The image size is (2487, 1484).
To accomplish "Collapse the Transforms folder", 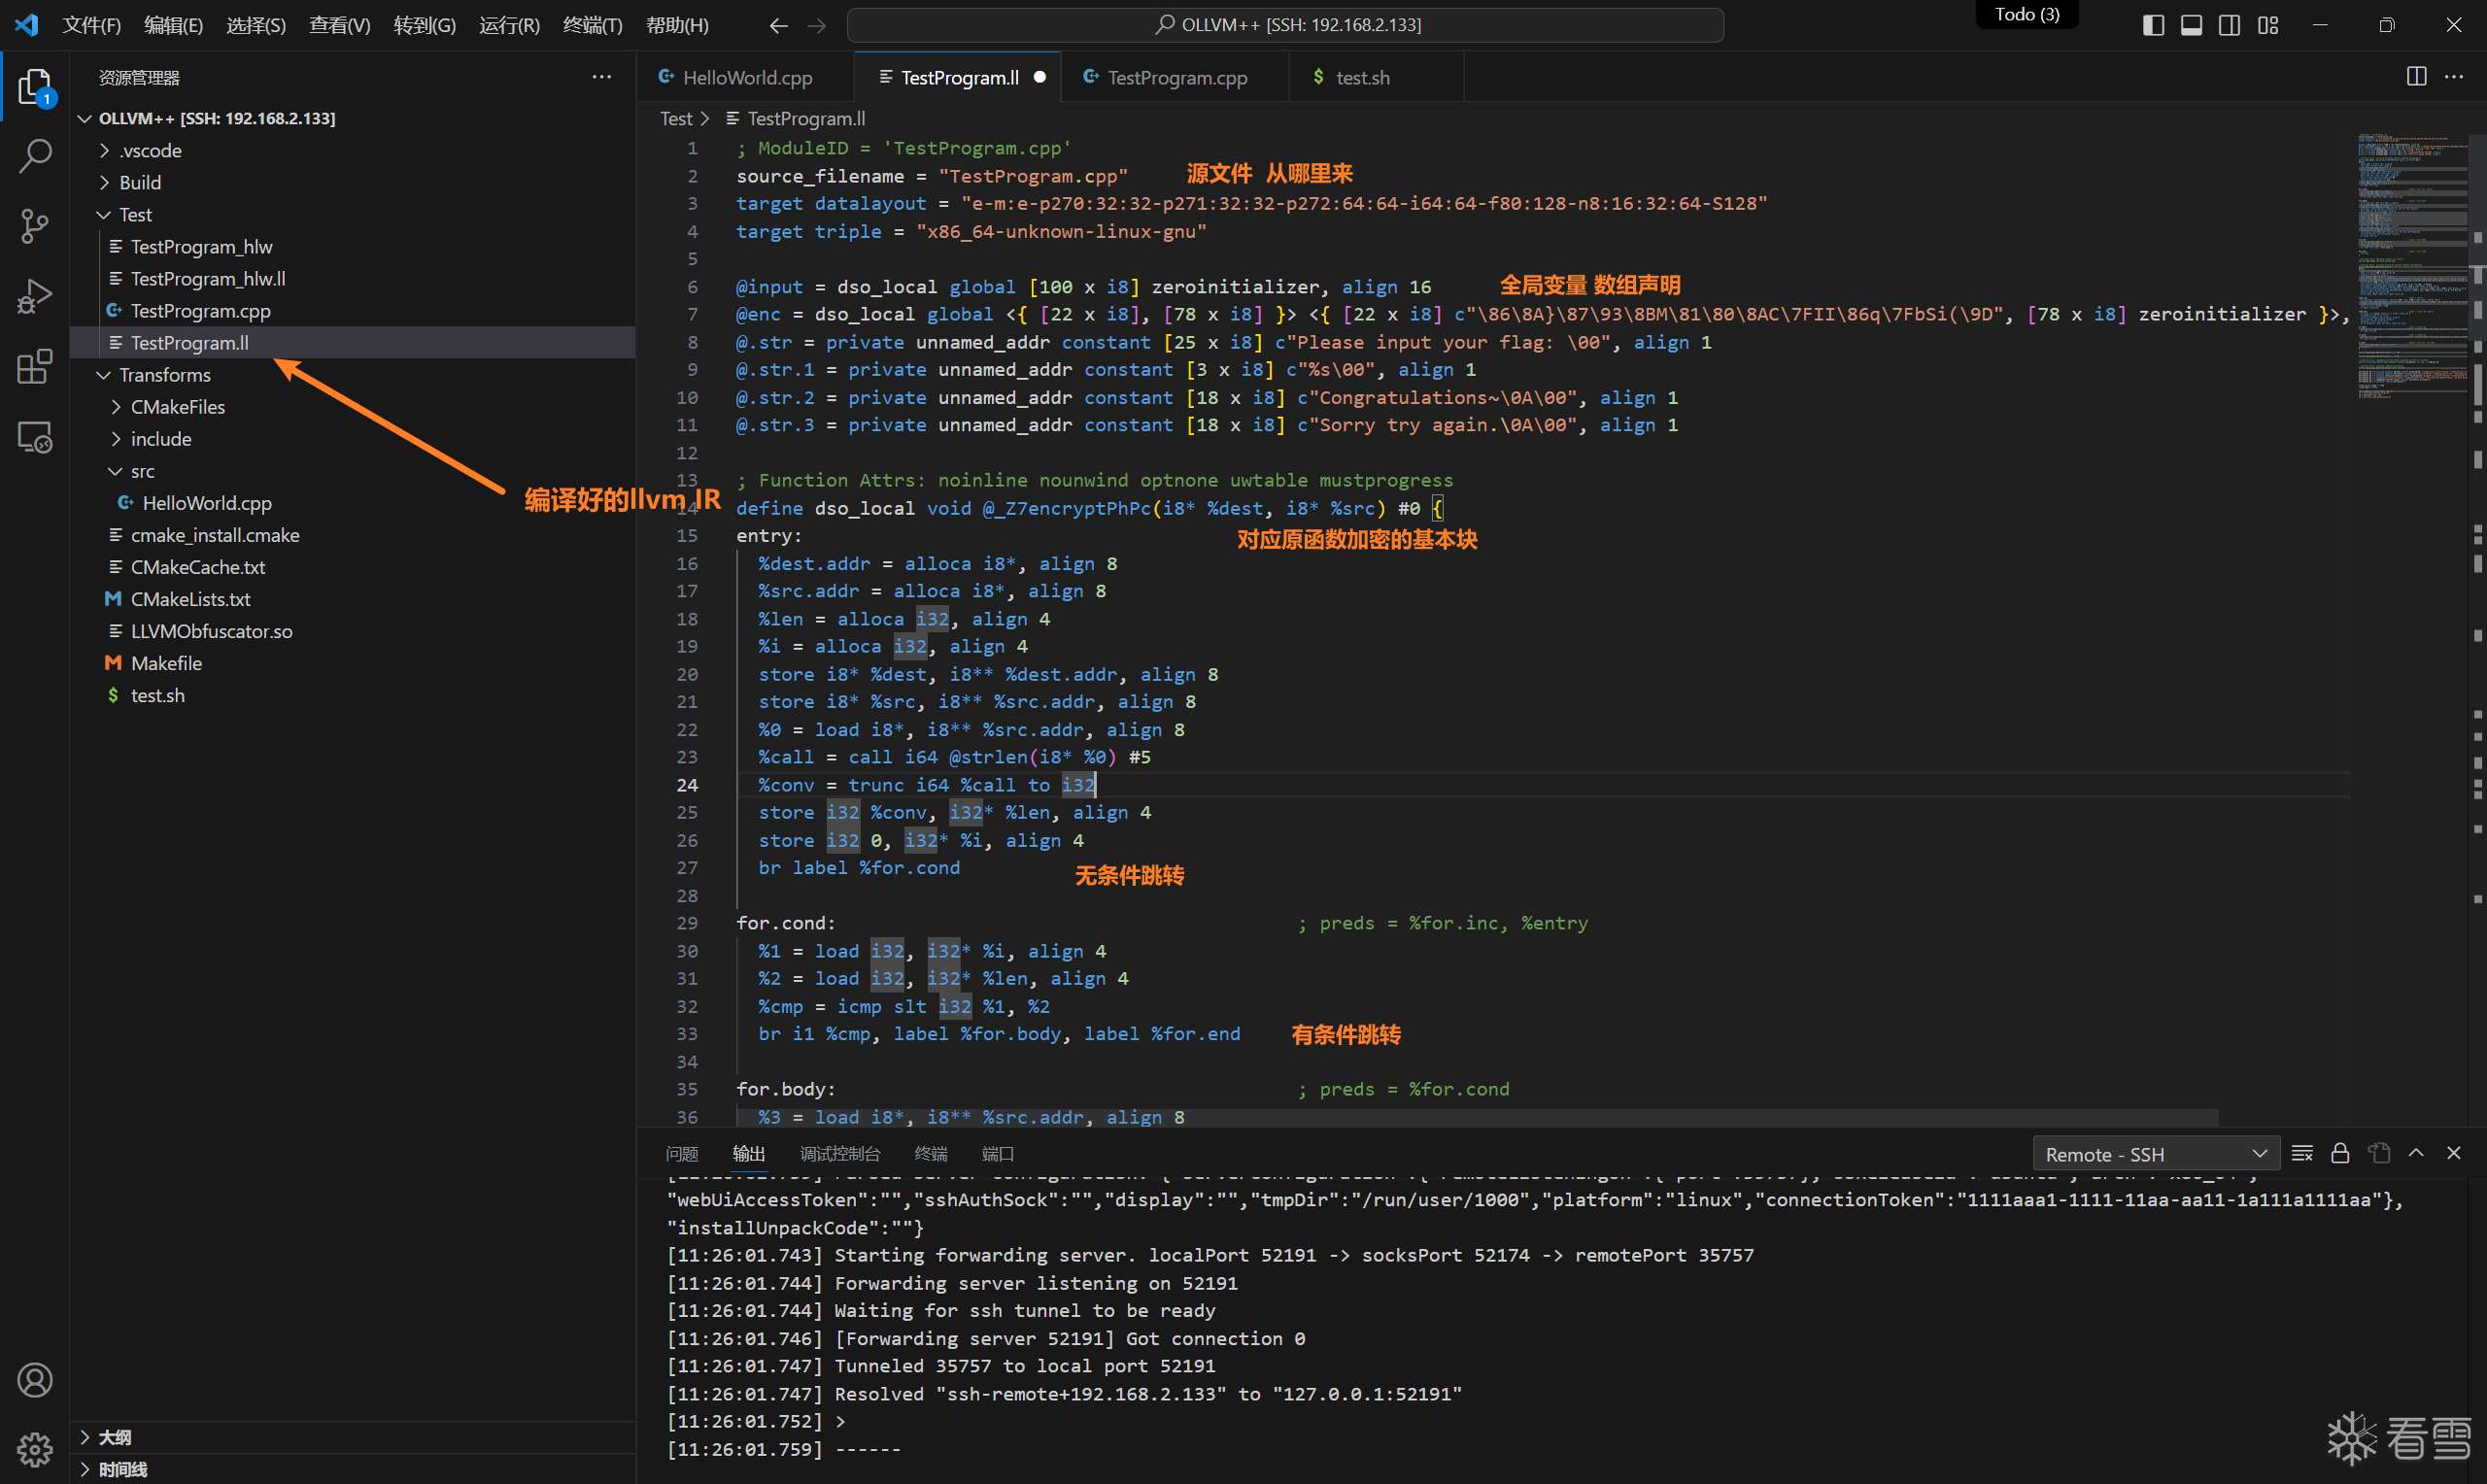I will pos(165,375).
